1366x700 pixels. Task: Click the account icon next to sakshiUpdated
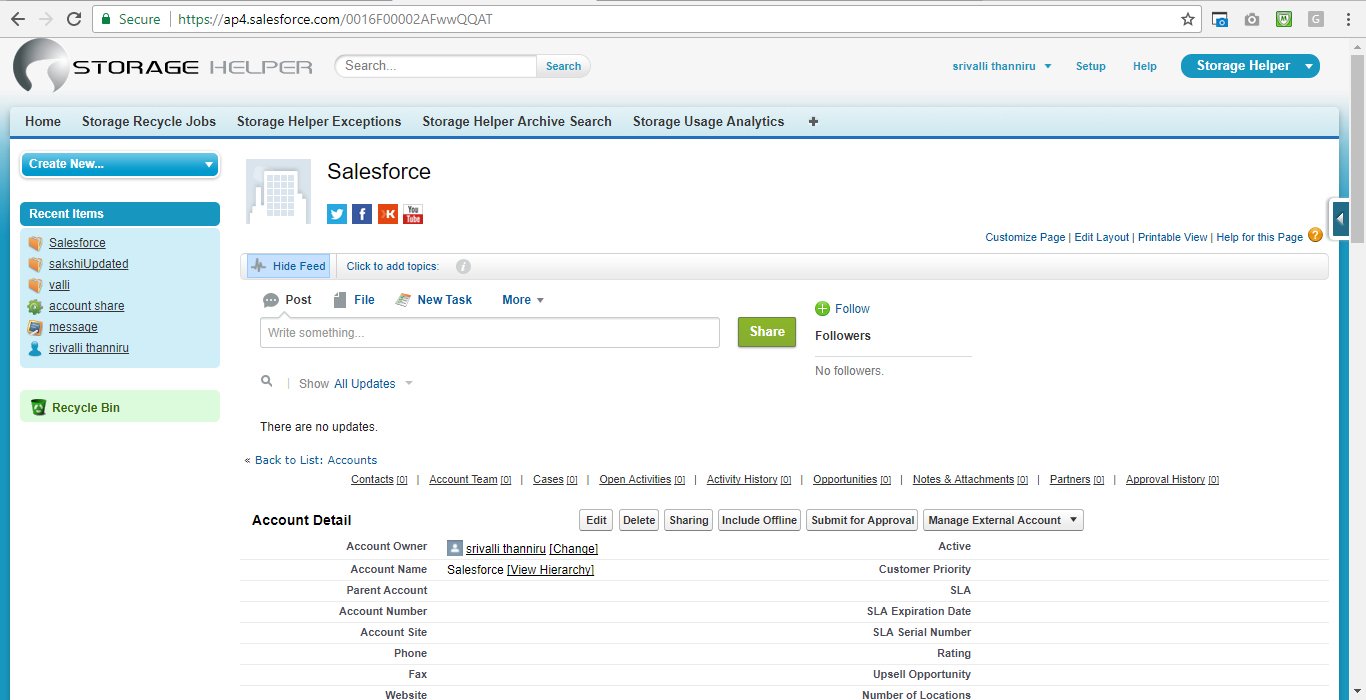(x=36, y=264)
